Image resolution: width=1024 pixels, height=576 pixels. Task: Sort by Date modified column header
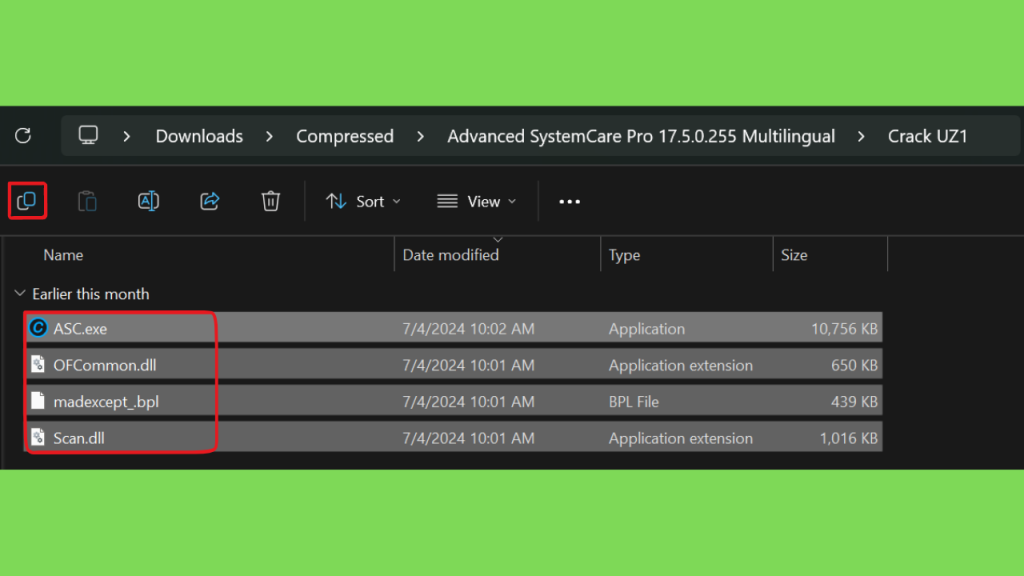pos(451,255)
